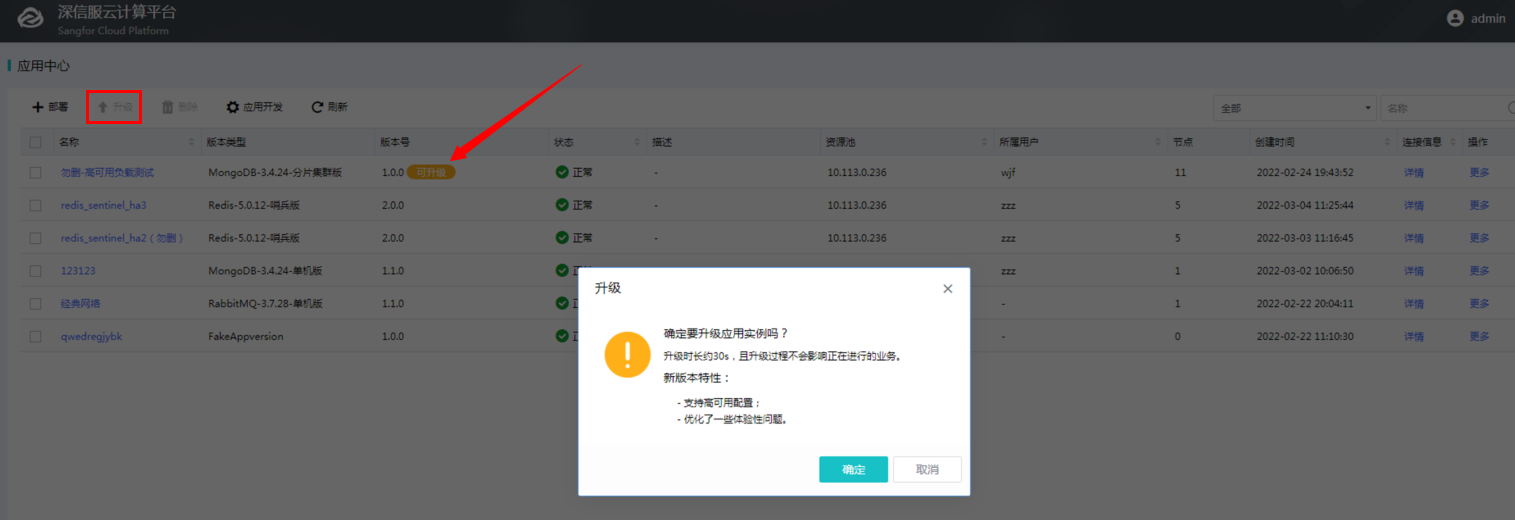Close the 升级 dialog with X
Image resolution: width=1515 pixels, height=520 pixels.
tap(948, 288)
